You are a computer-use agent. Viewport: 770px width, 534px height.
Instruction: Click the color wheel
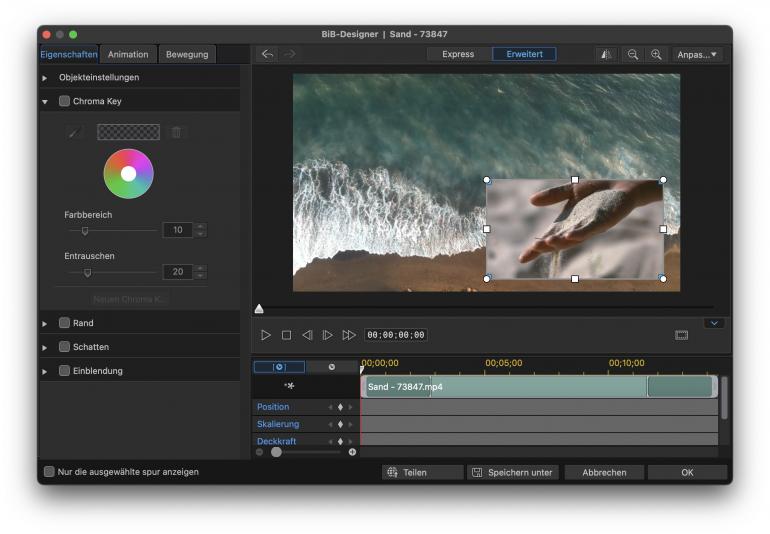point(129,173)
